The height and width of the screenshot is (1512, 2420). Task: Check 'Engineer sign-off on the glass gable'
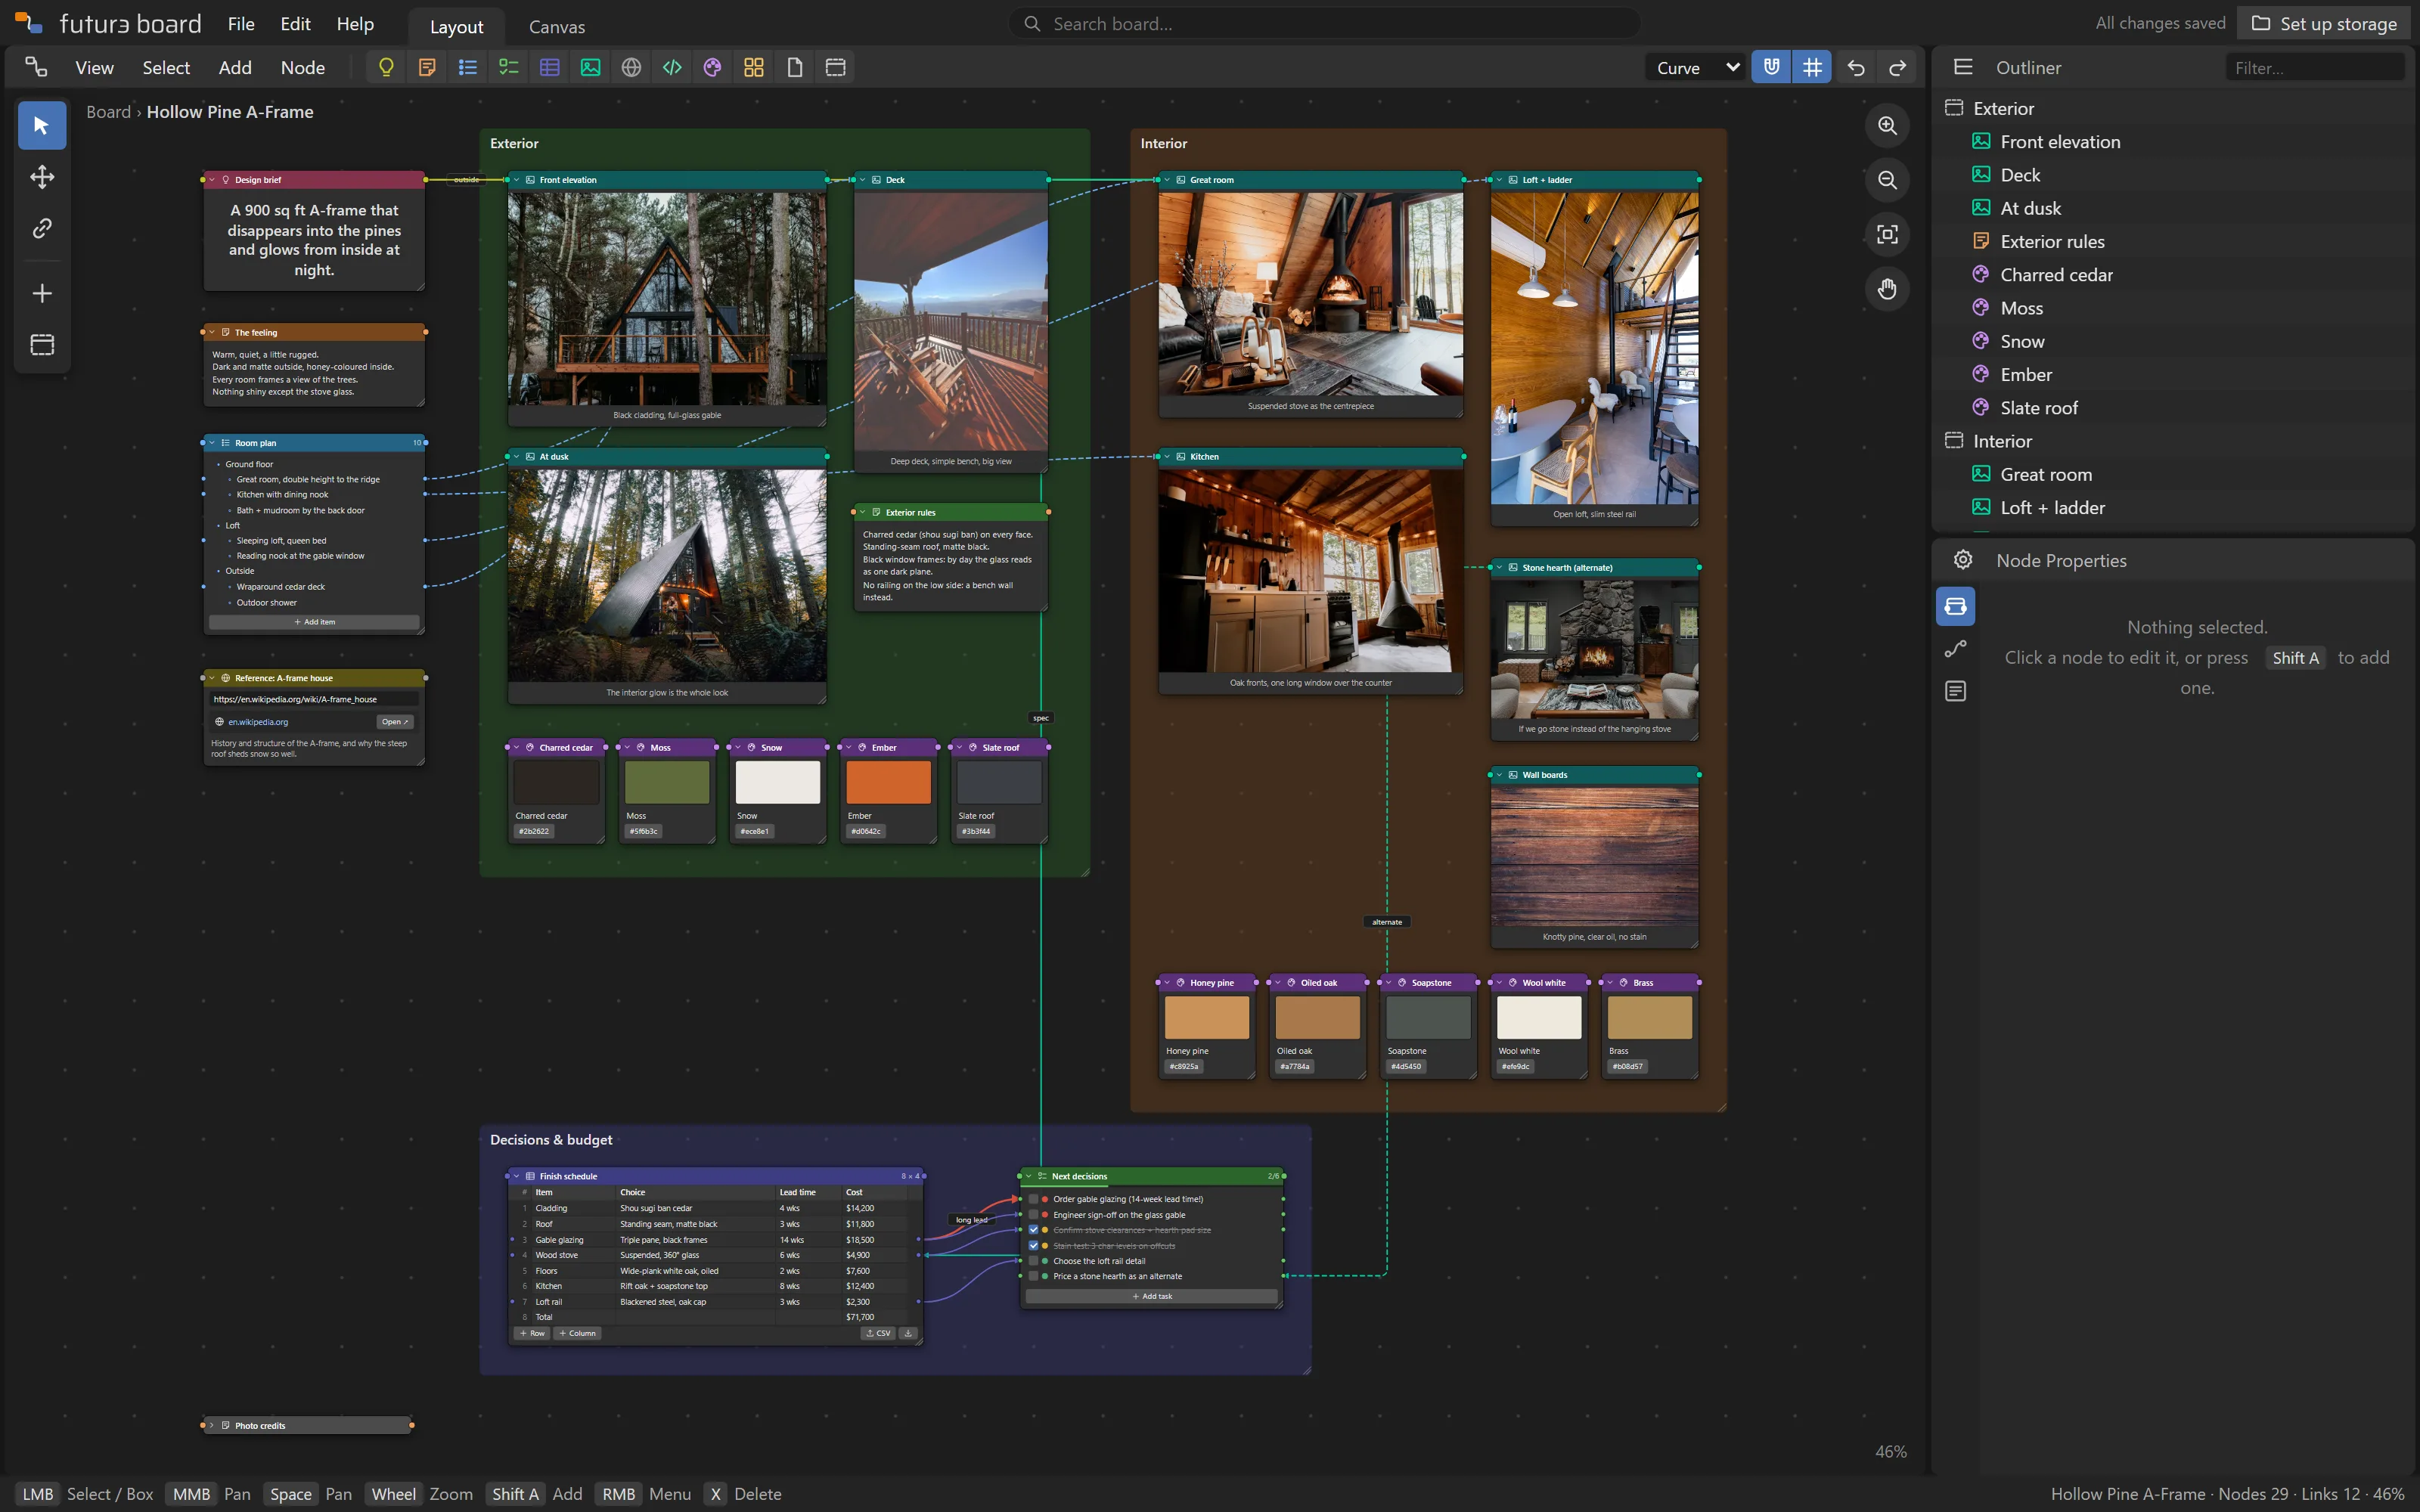coord(1033,1215)
